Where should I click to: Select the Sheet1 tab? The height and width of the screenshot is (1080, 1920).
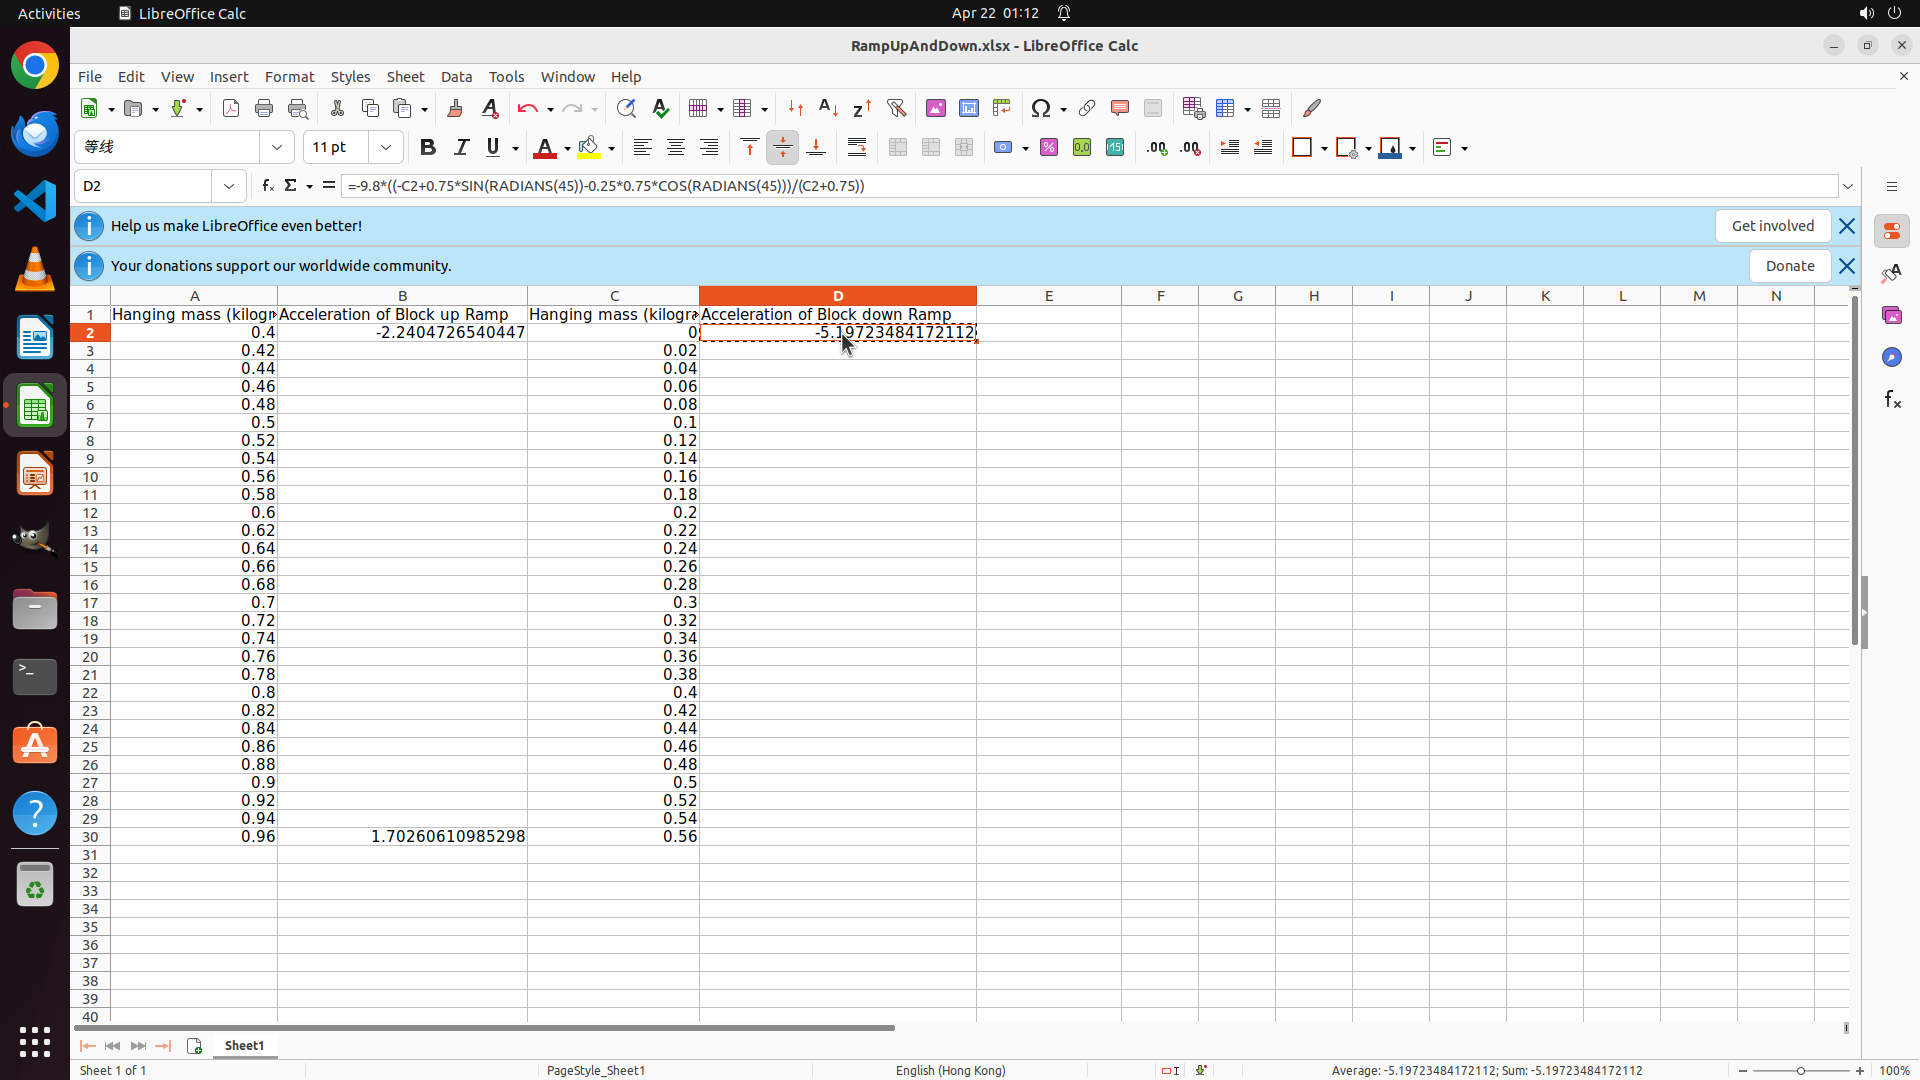pyautogui.click(x=244, y=1046)
